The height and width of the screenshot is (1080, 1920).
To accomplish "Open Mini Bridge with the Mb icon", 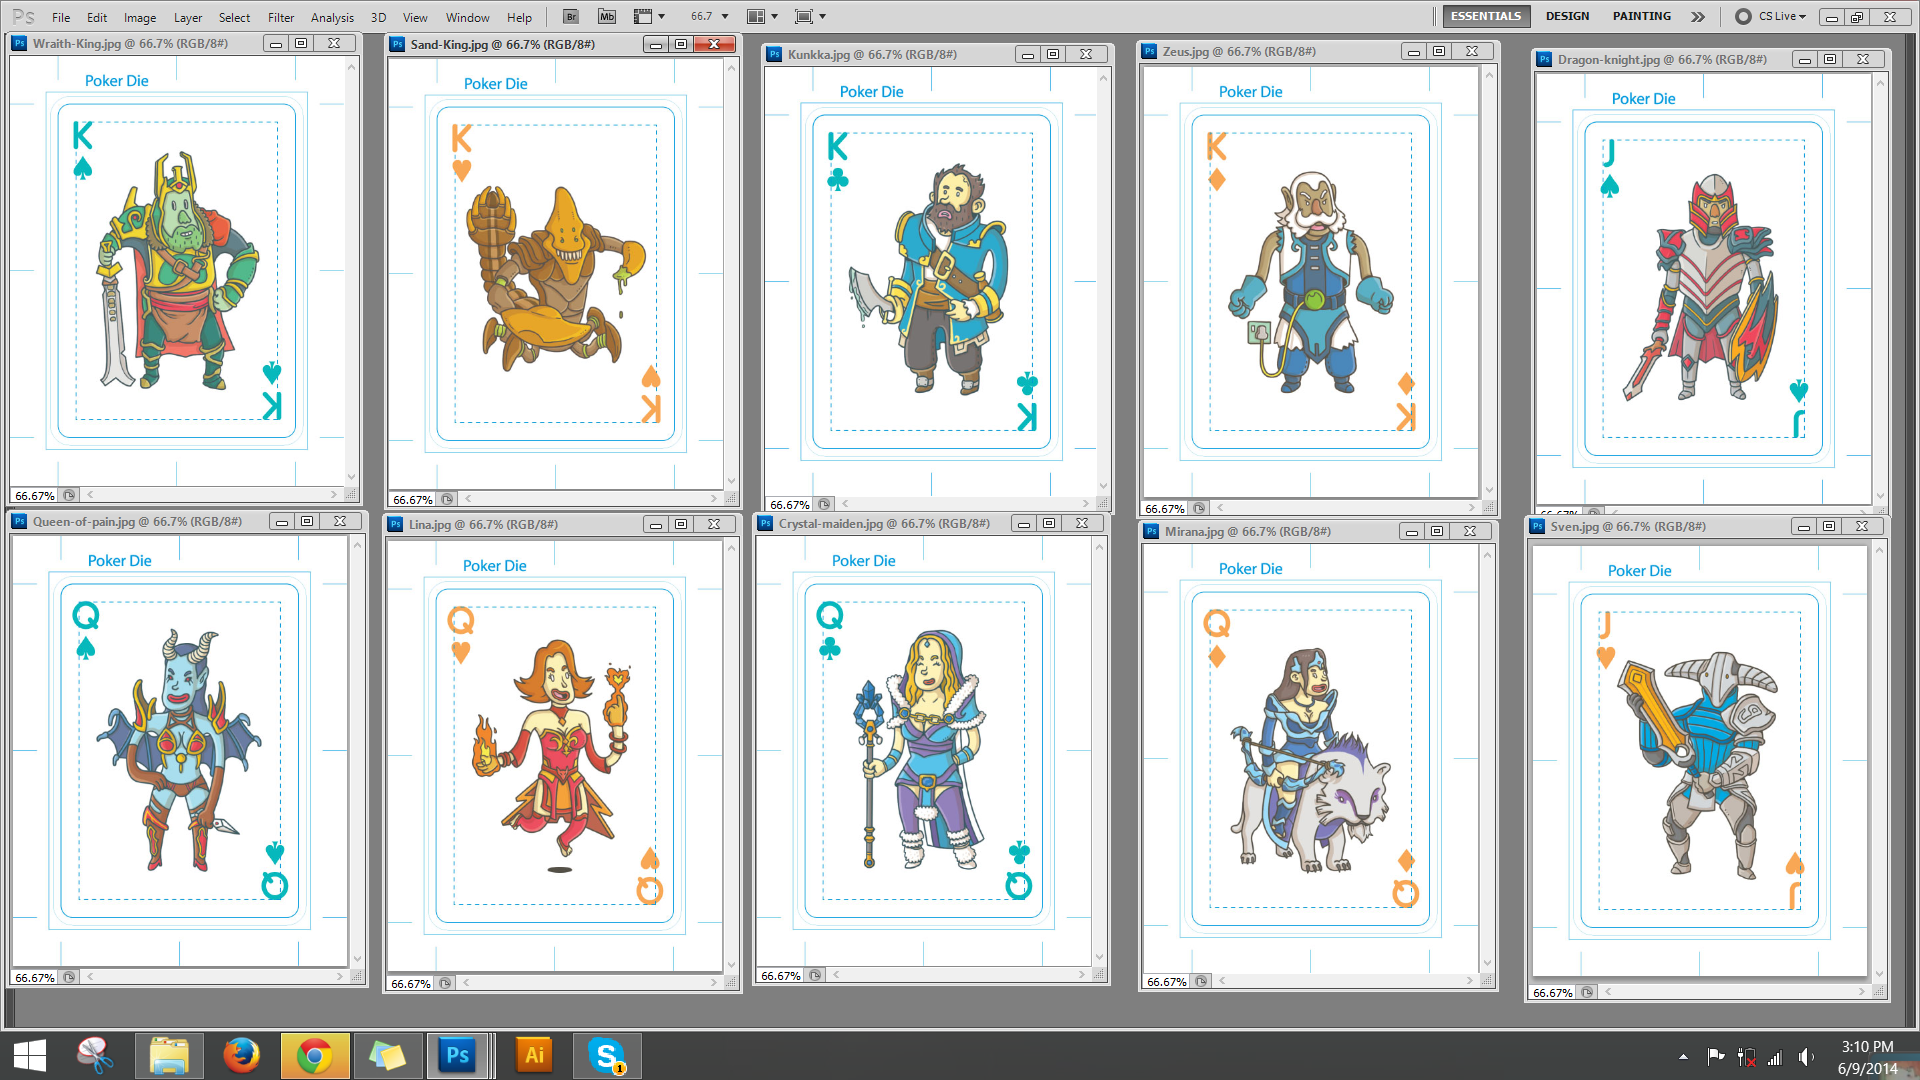I will [607, 16].
